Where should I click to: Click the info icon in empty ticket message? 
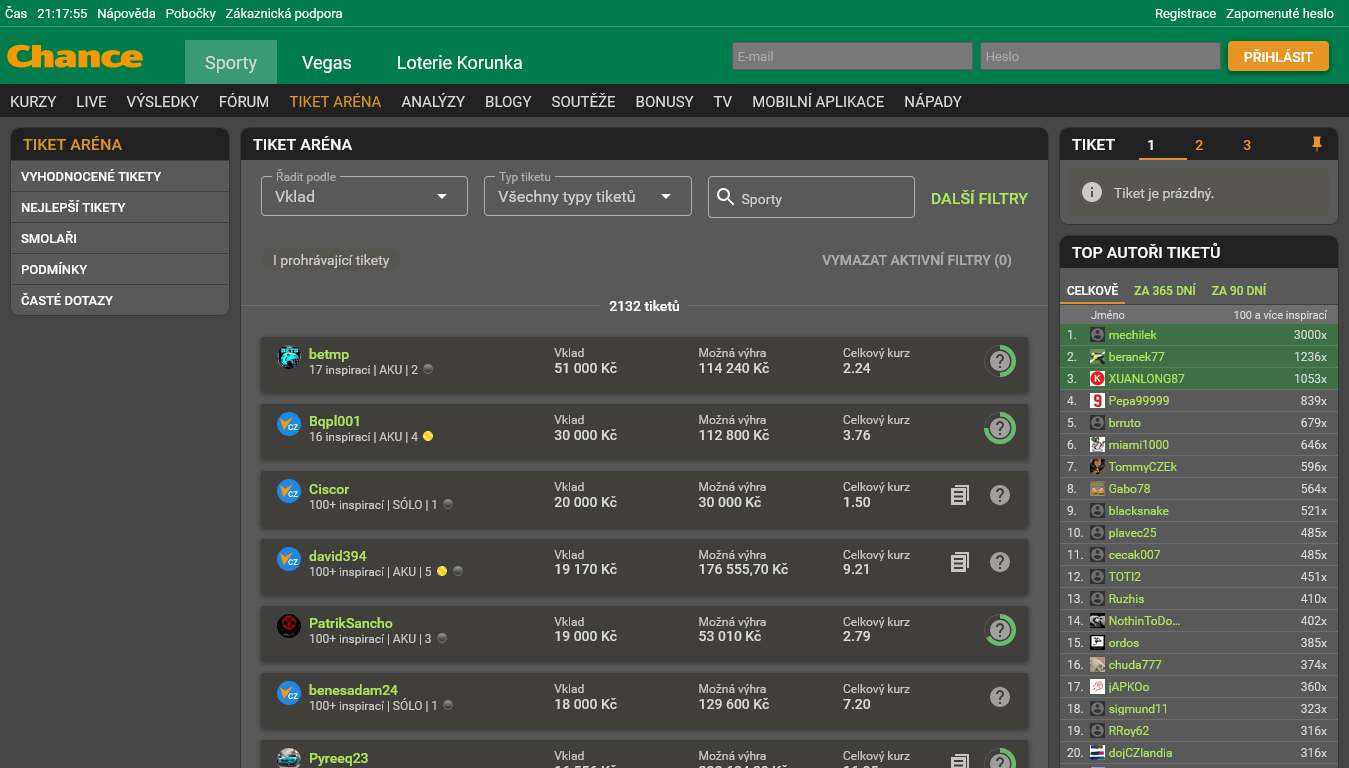1093,192
